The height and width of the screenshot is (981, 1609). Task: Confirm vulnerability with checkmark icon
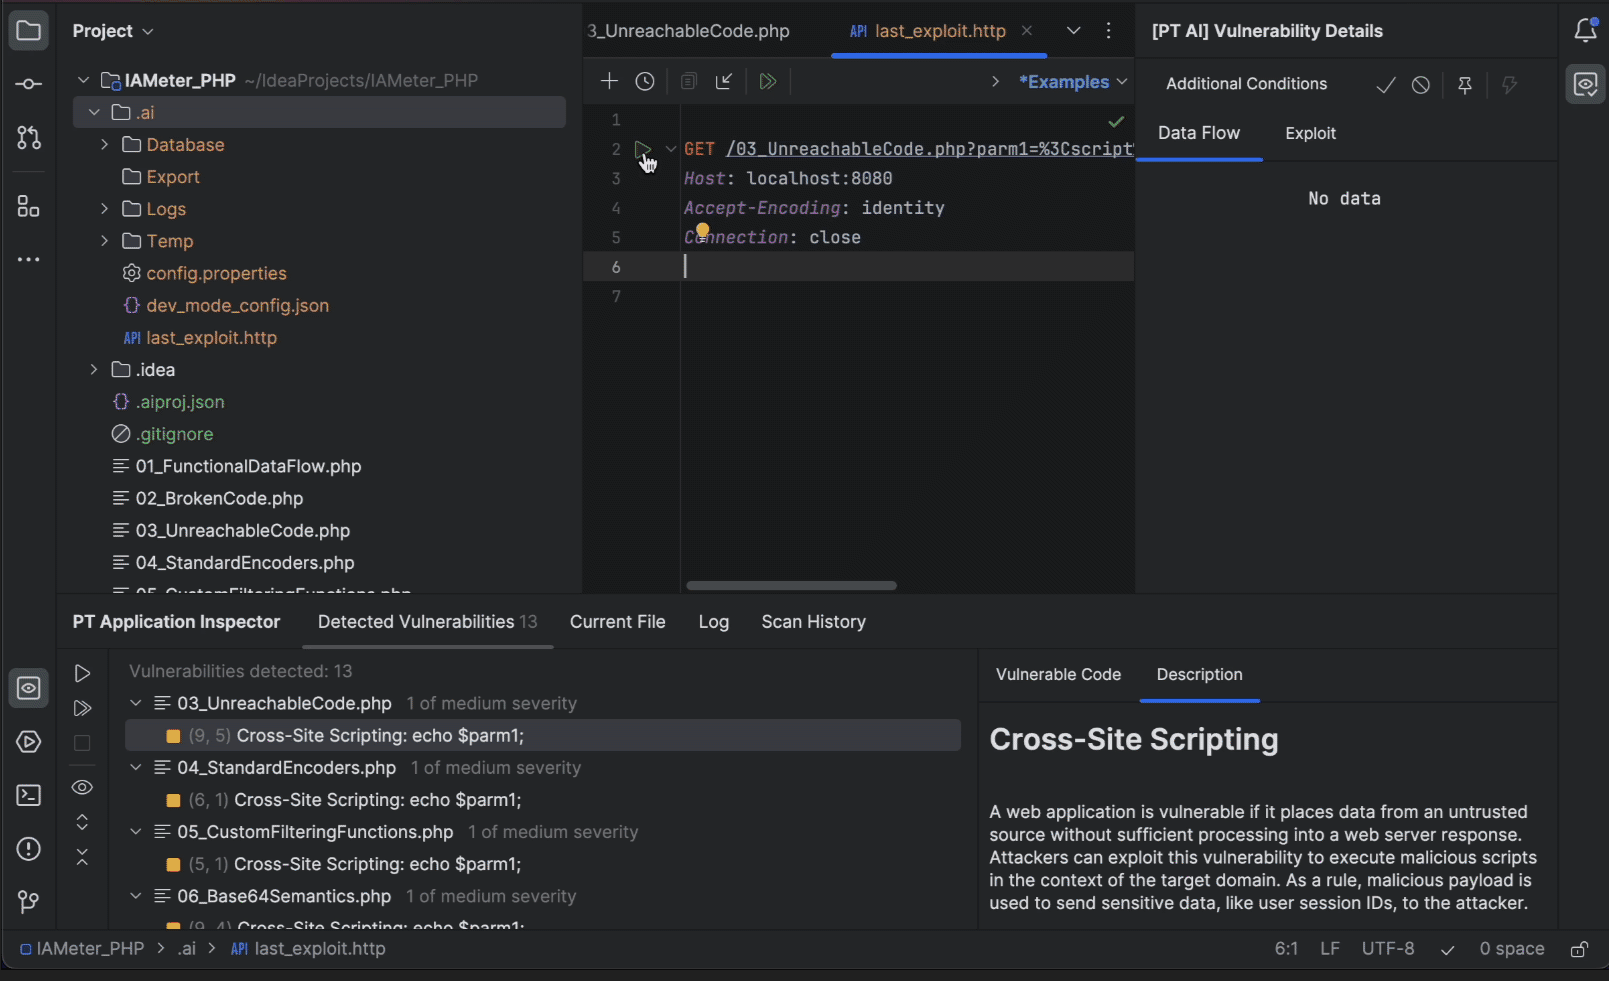pos(1386,85)
